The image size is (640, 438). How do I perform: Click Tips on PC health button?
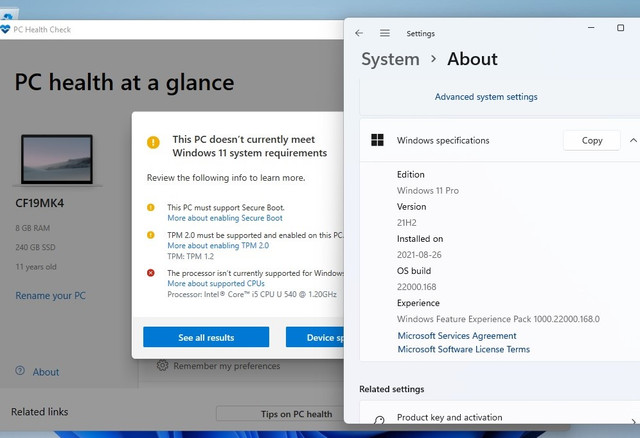tap(280, 414)
